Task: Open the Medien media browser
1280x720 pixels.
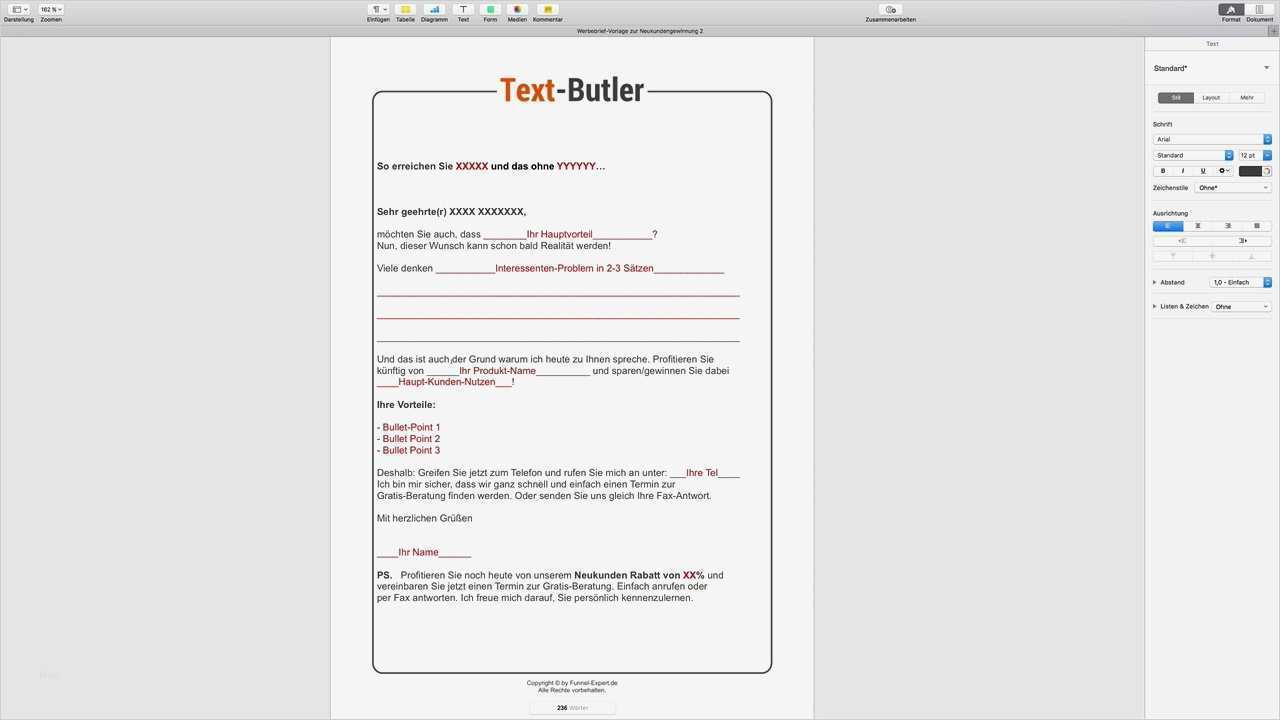Action: (517, 9)
